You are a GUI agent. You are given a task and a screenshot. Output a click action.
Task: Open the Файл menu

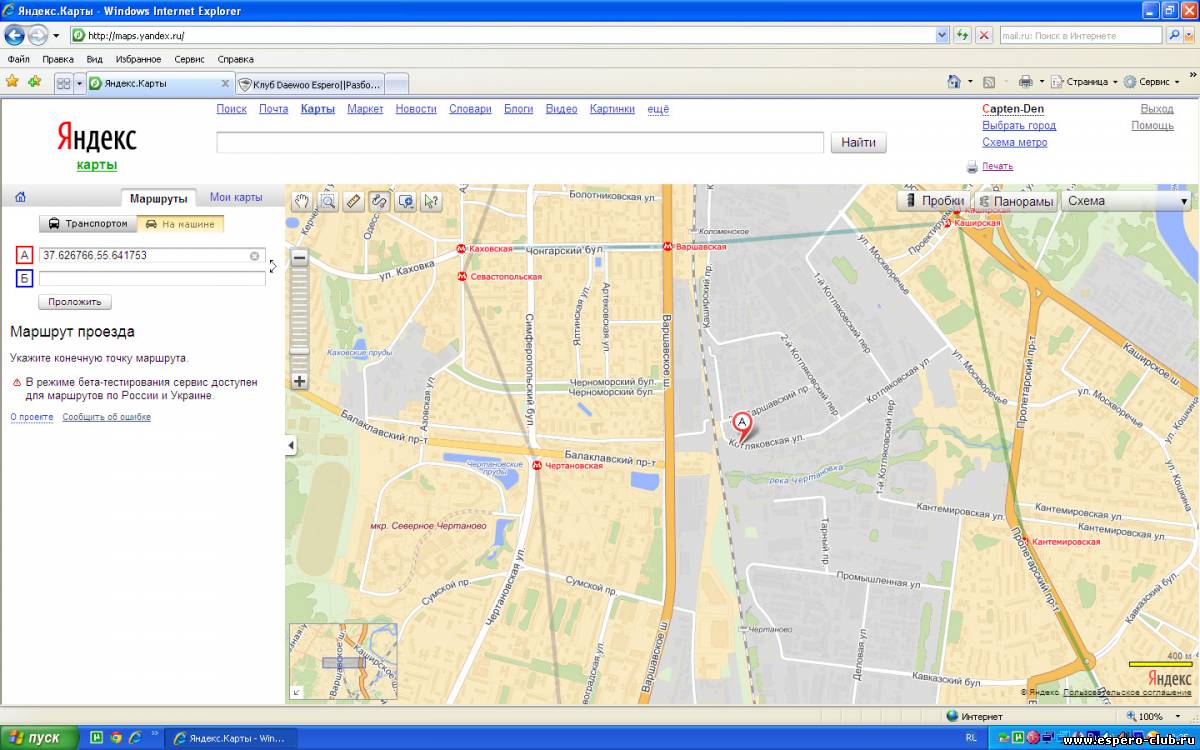tap(18, 59)
